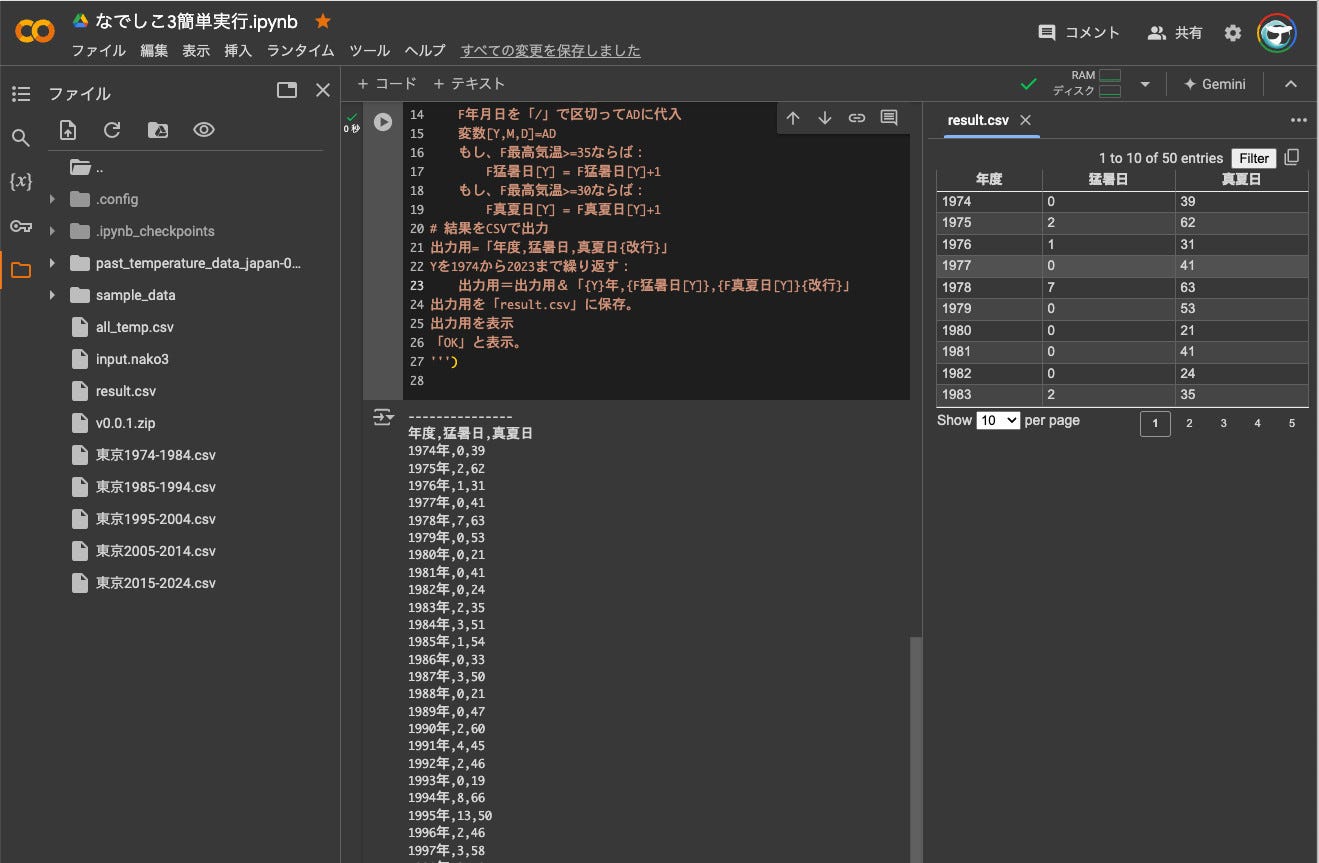
Task: Open RAM and disk resource indicator
Action: pyautogui.click(x=1086, y=84)
